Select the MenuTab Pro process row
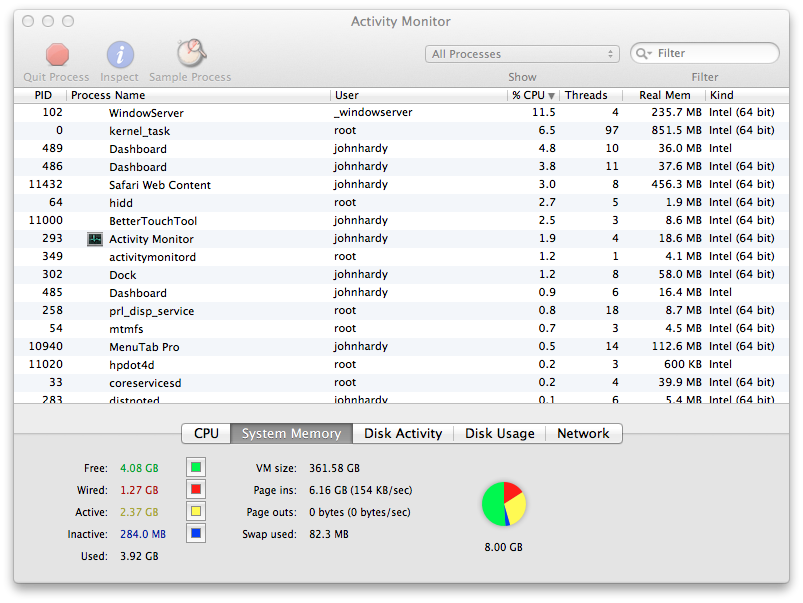The width and height of the screenshot is (803, 603). click(402, 346)
